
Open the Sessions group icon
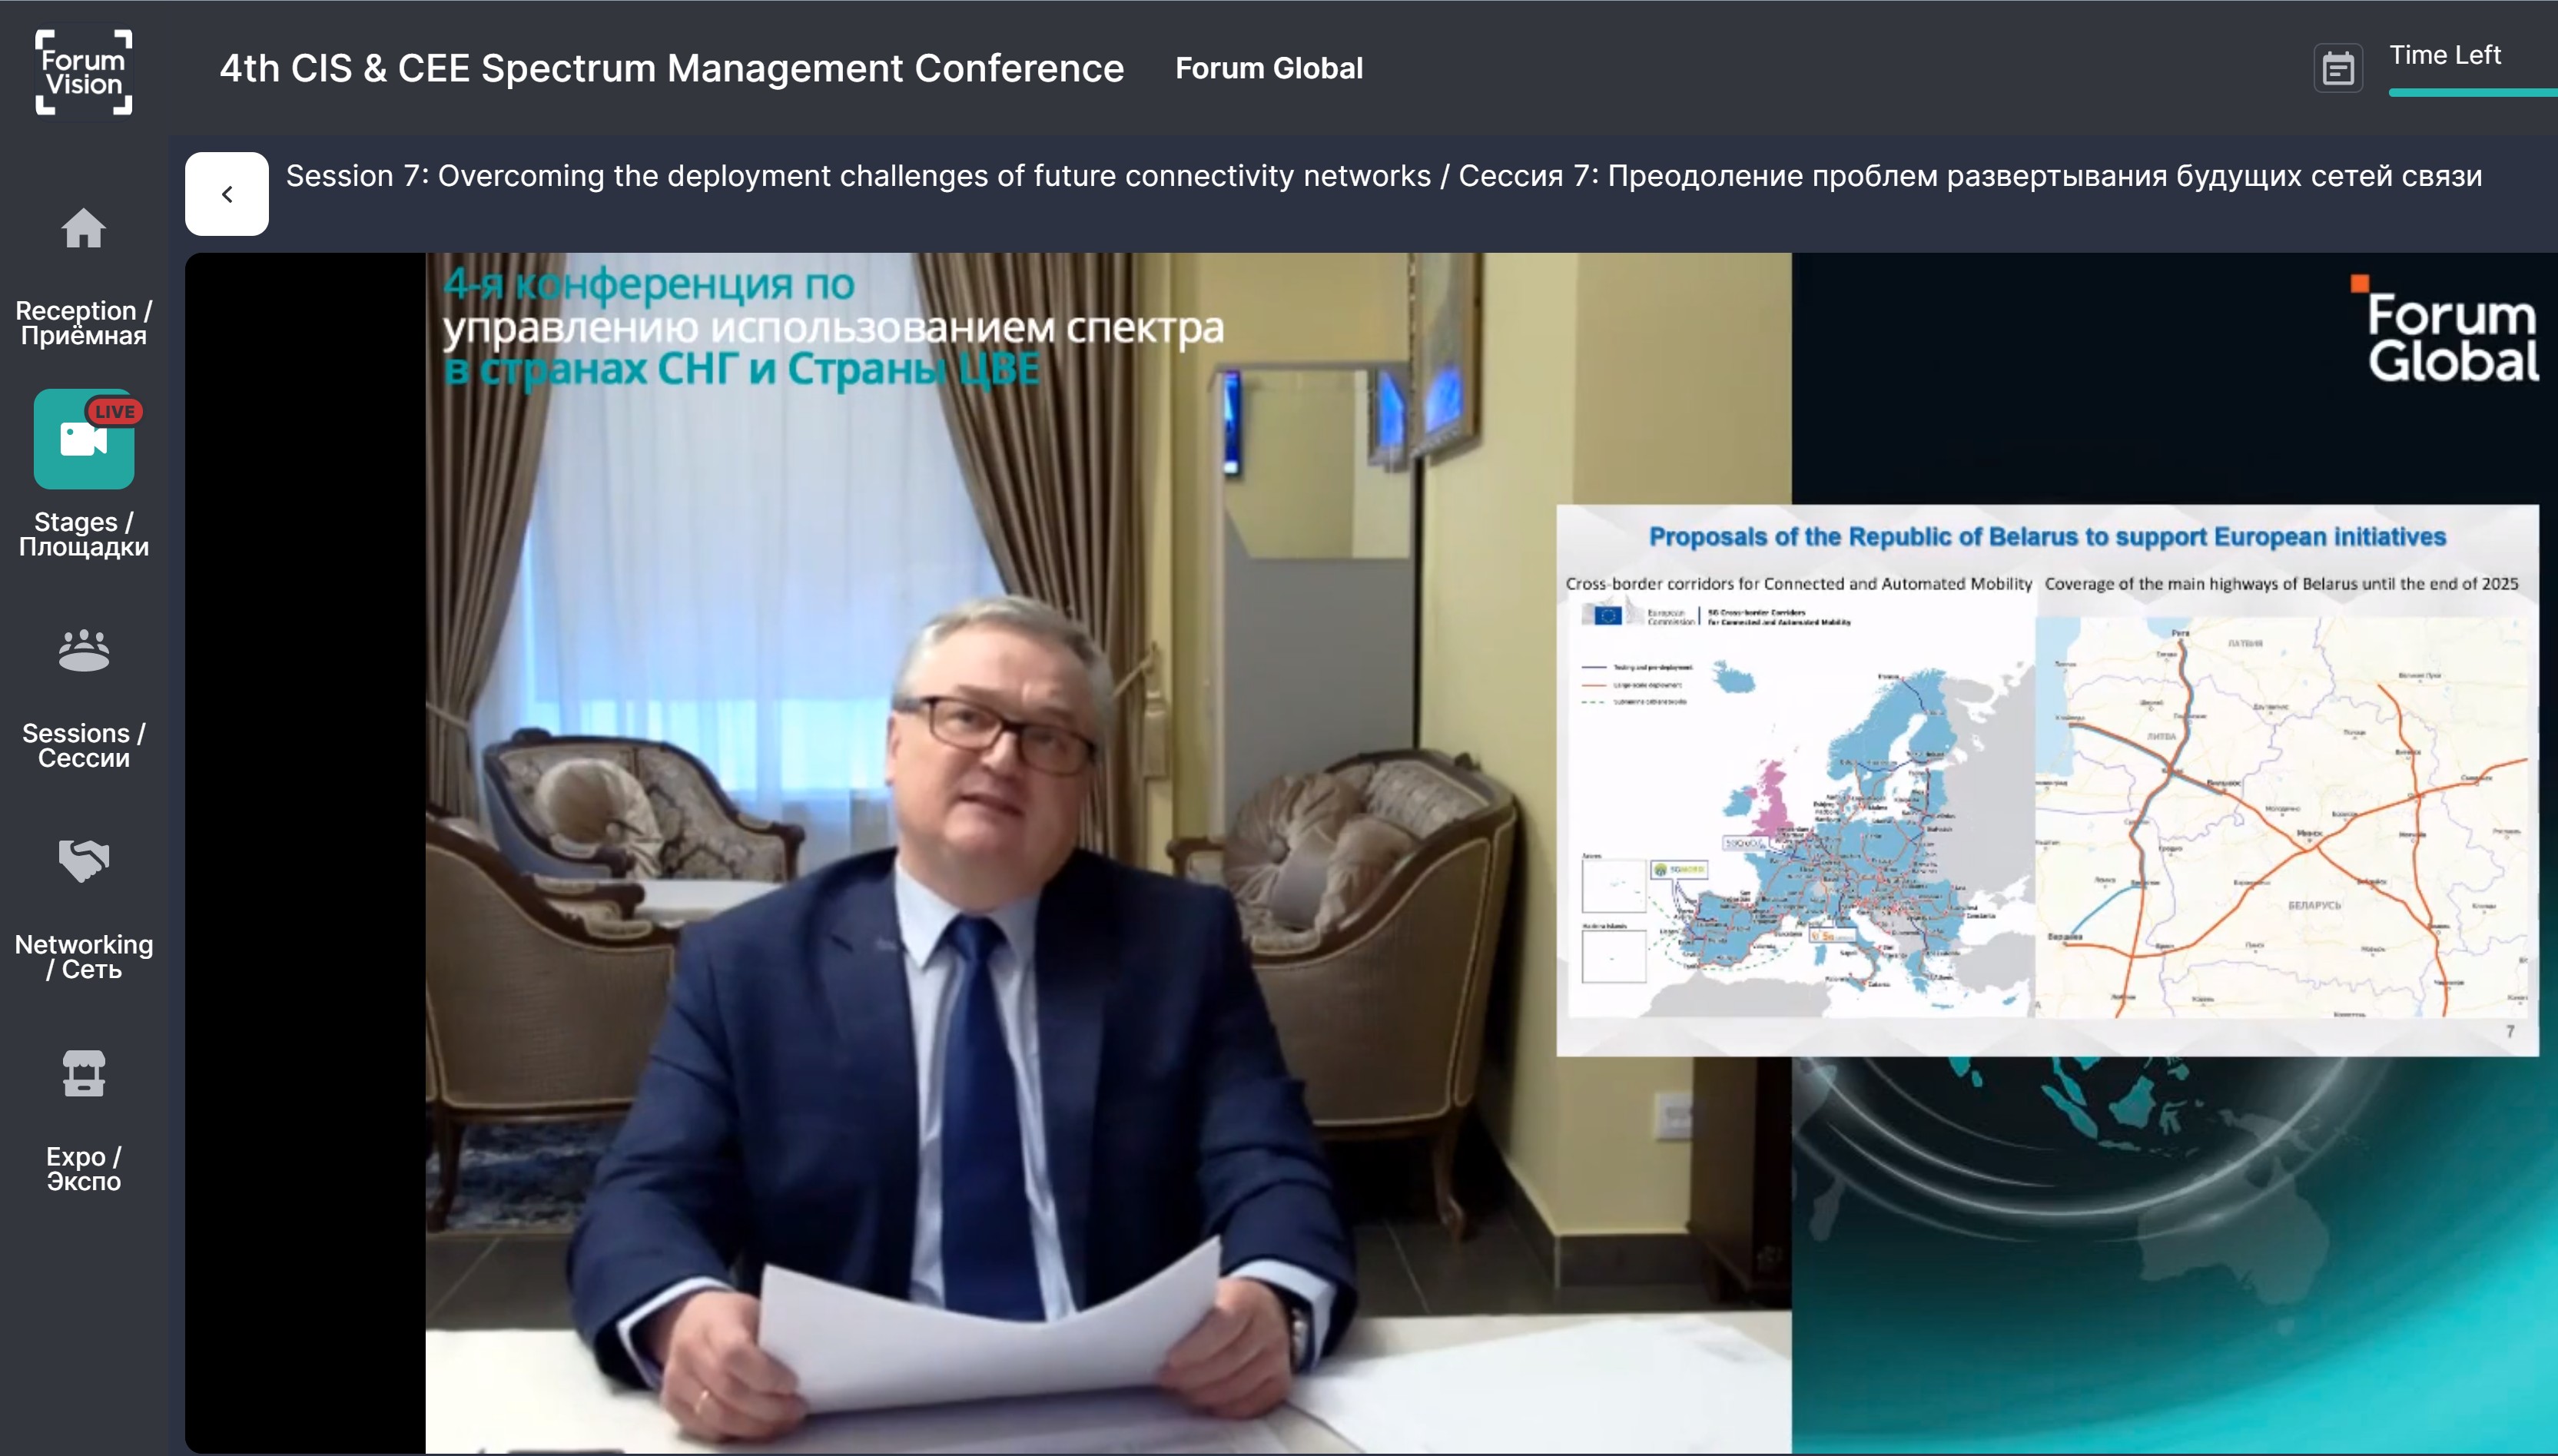pos(84,650)
